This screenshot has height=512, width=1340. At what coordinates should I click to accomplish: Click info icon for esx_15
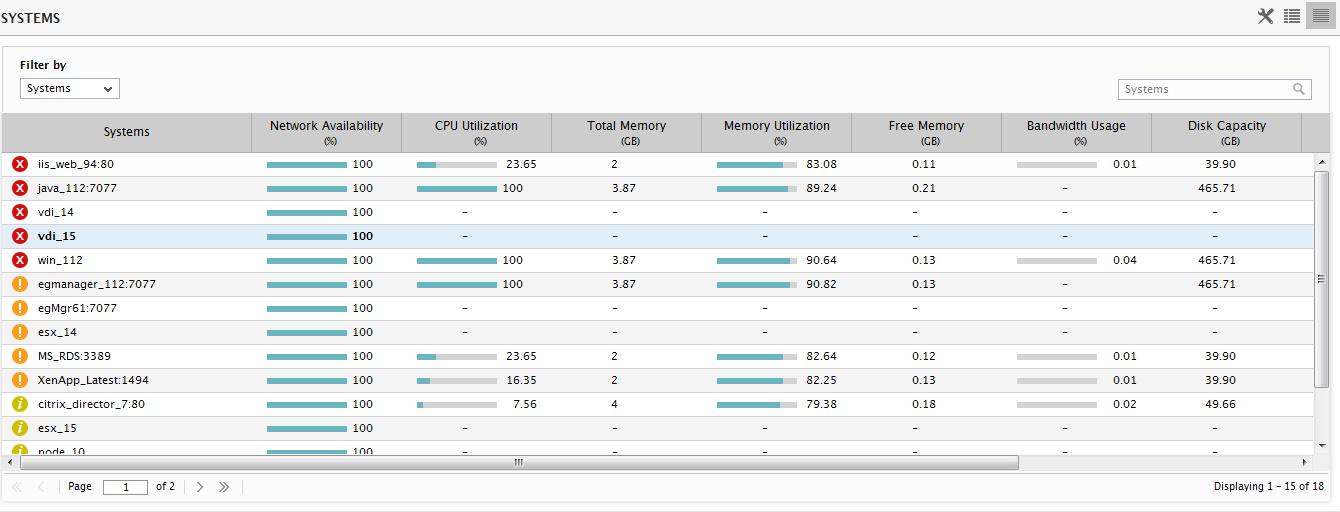pyautogui.click(x=20, y=428)
